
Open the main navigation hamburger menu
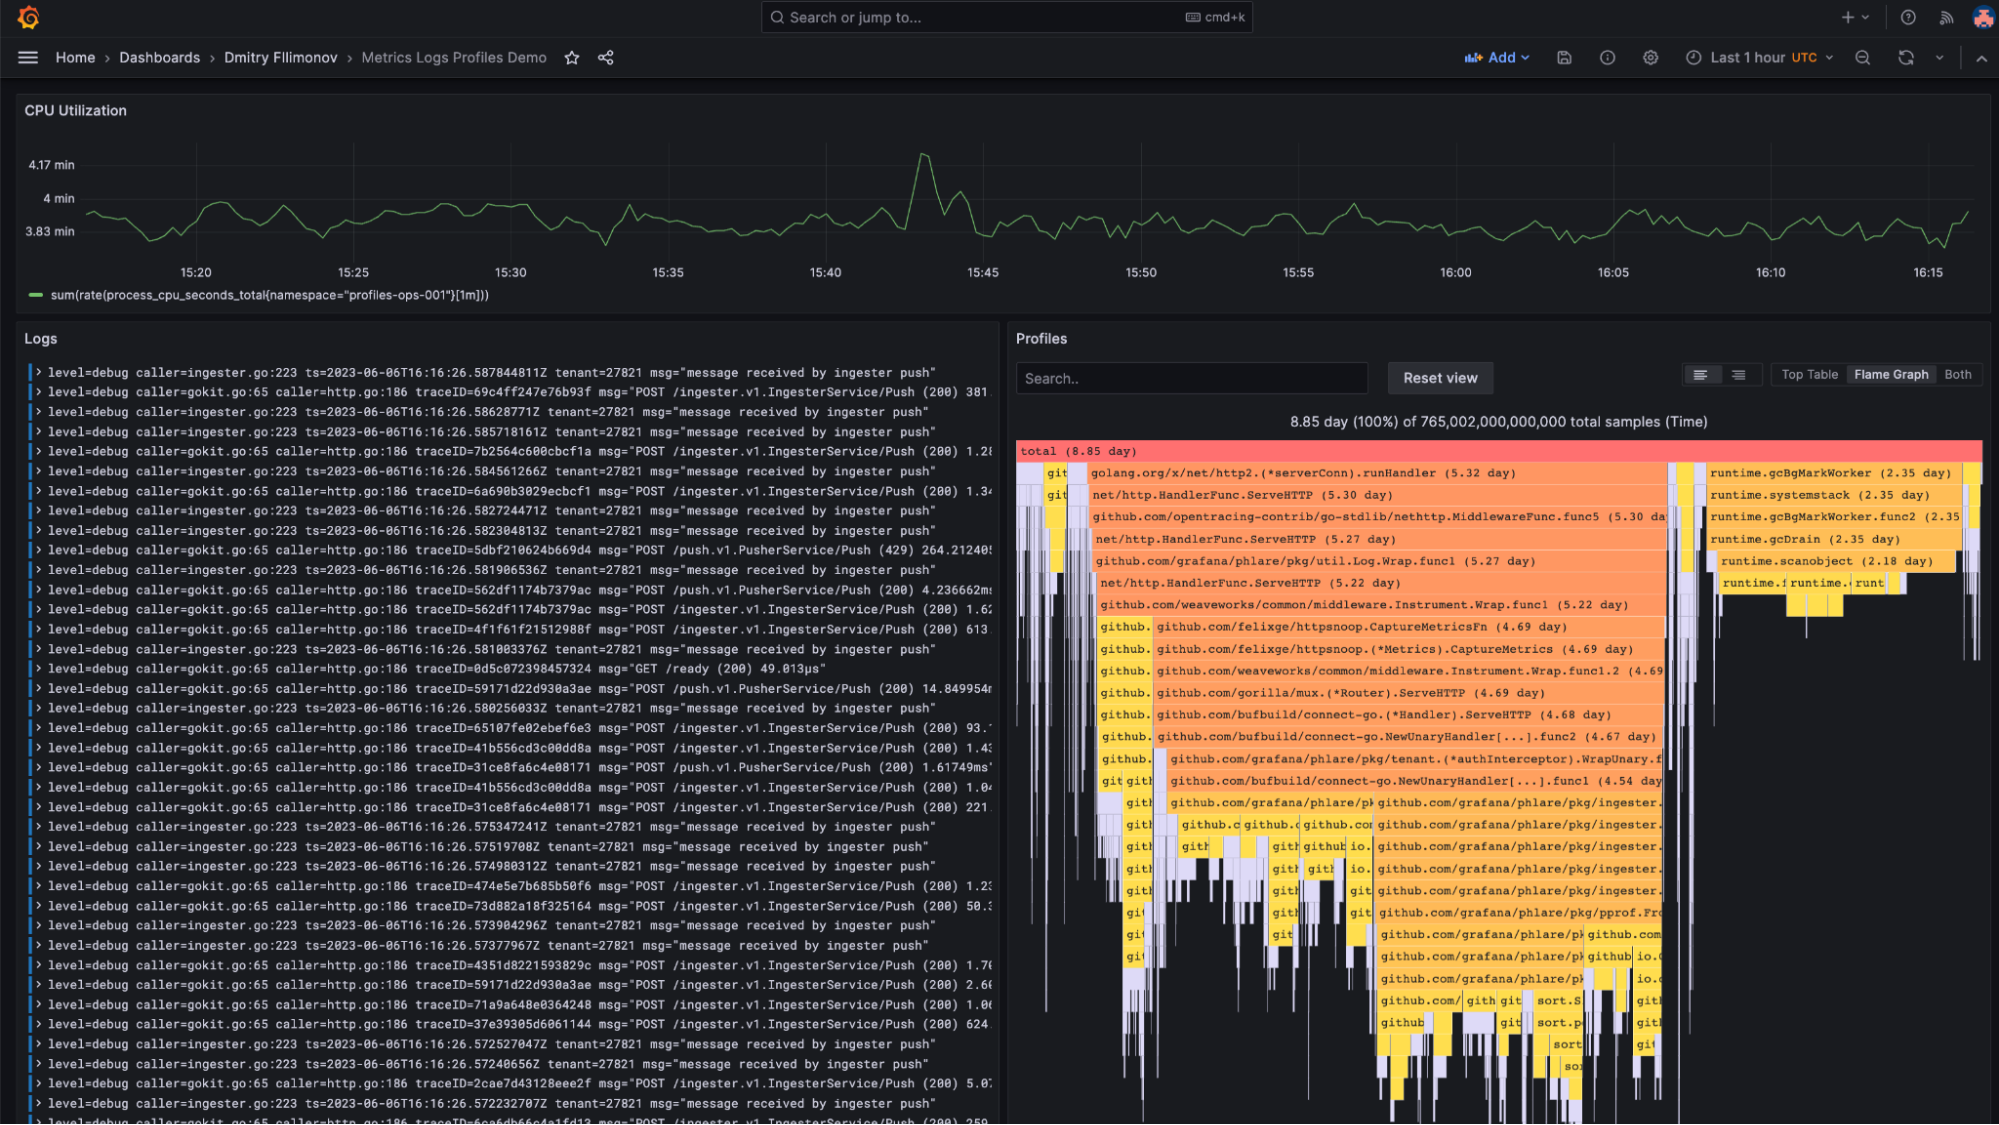point(28,57)
